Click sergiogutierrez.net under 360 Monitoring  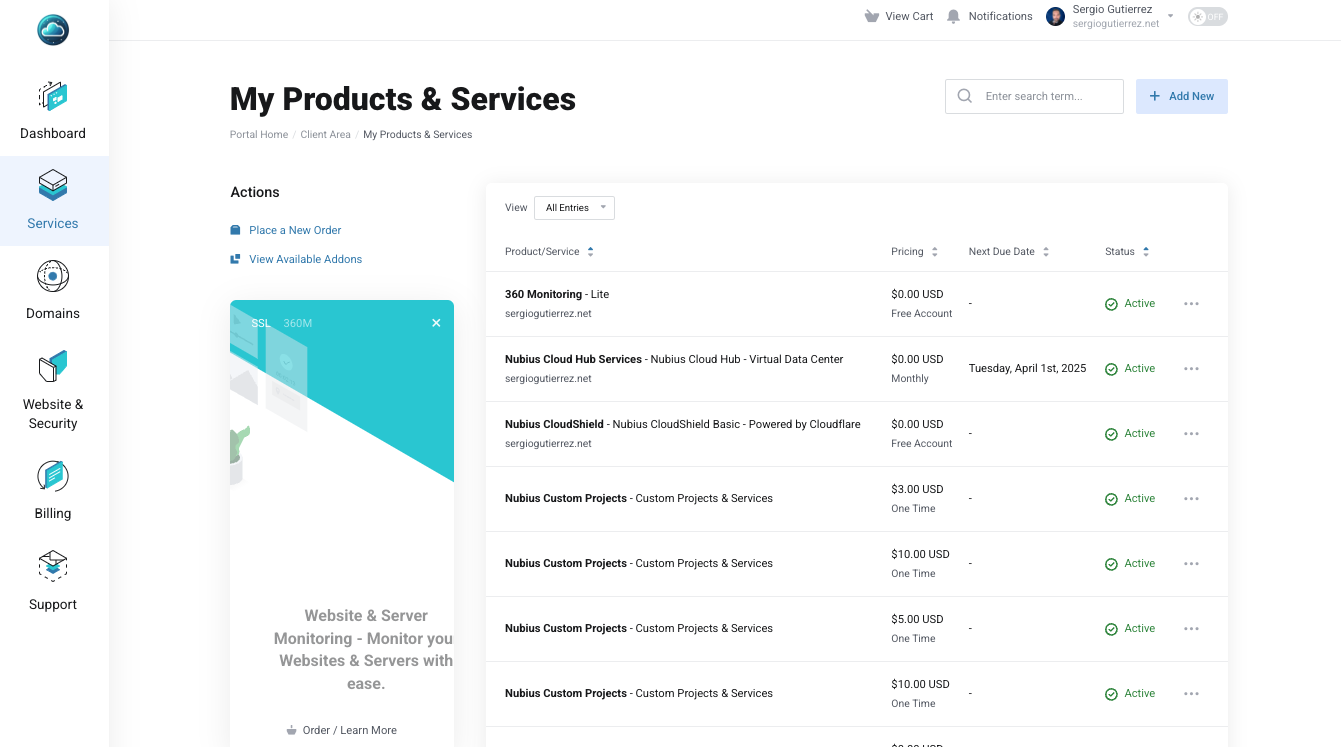pyautogui.click(x=548, y=313)
